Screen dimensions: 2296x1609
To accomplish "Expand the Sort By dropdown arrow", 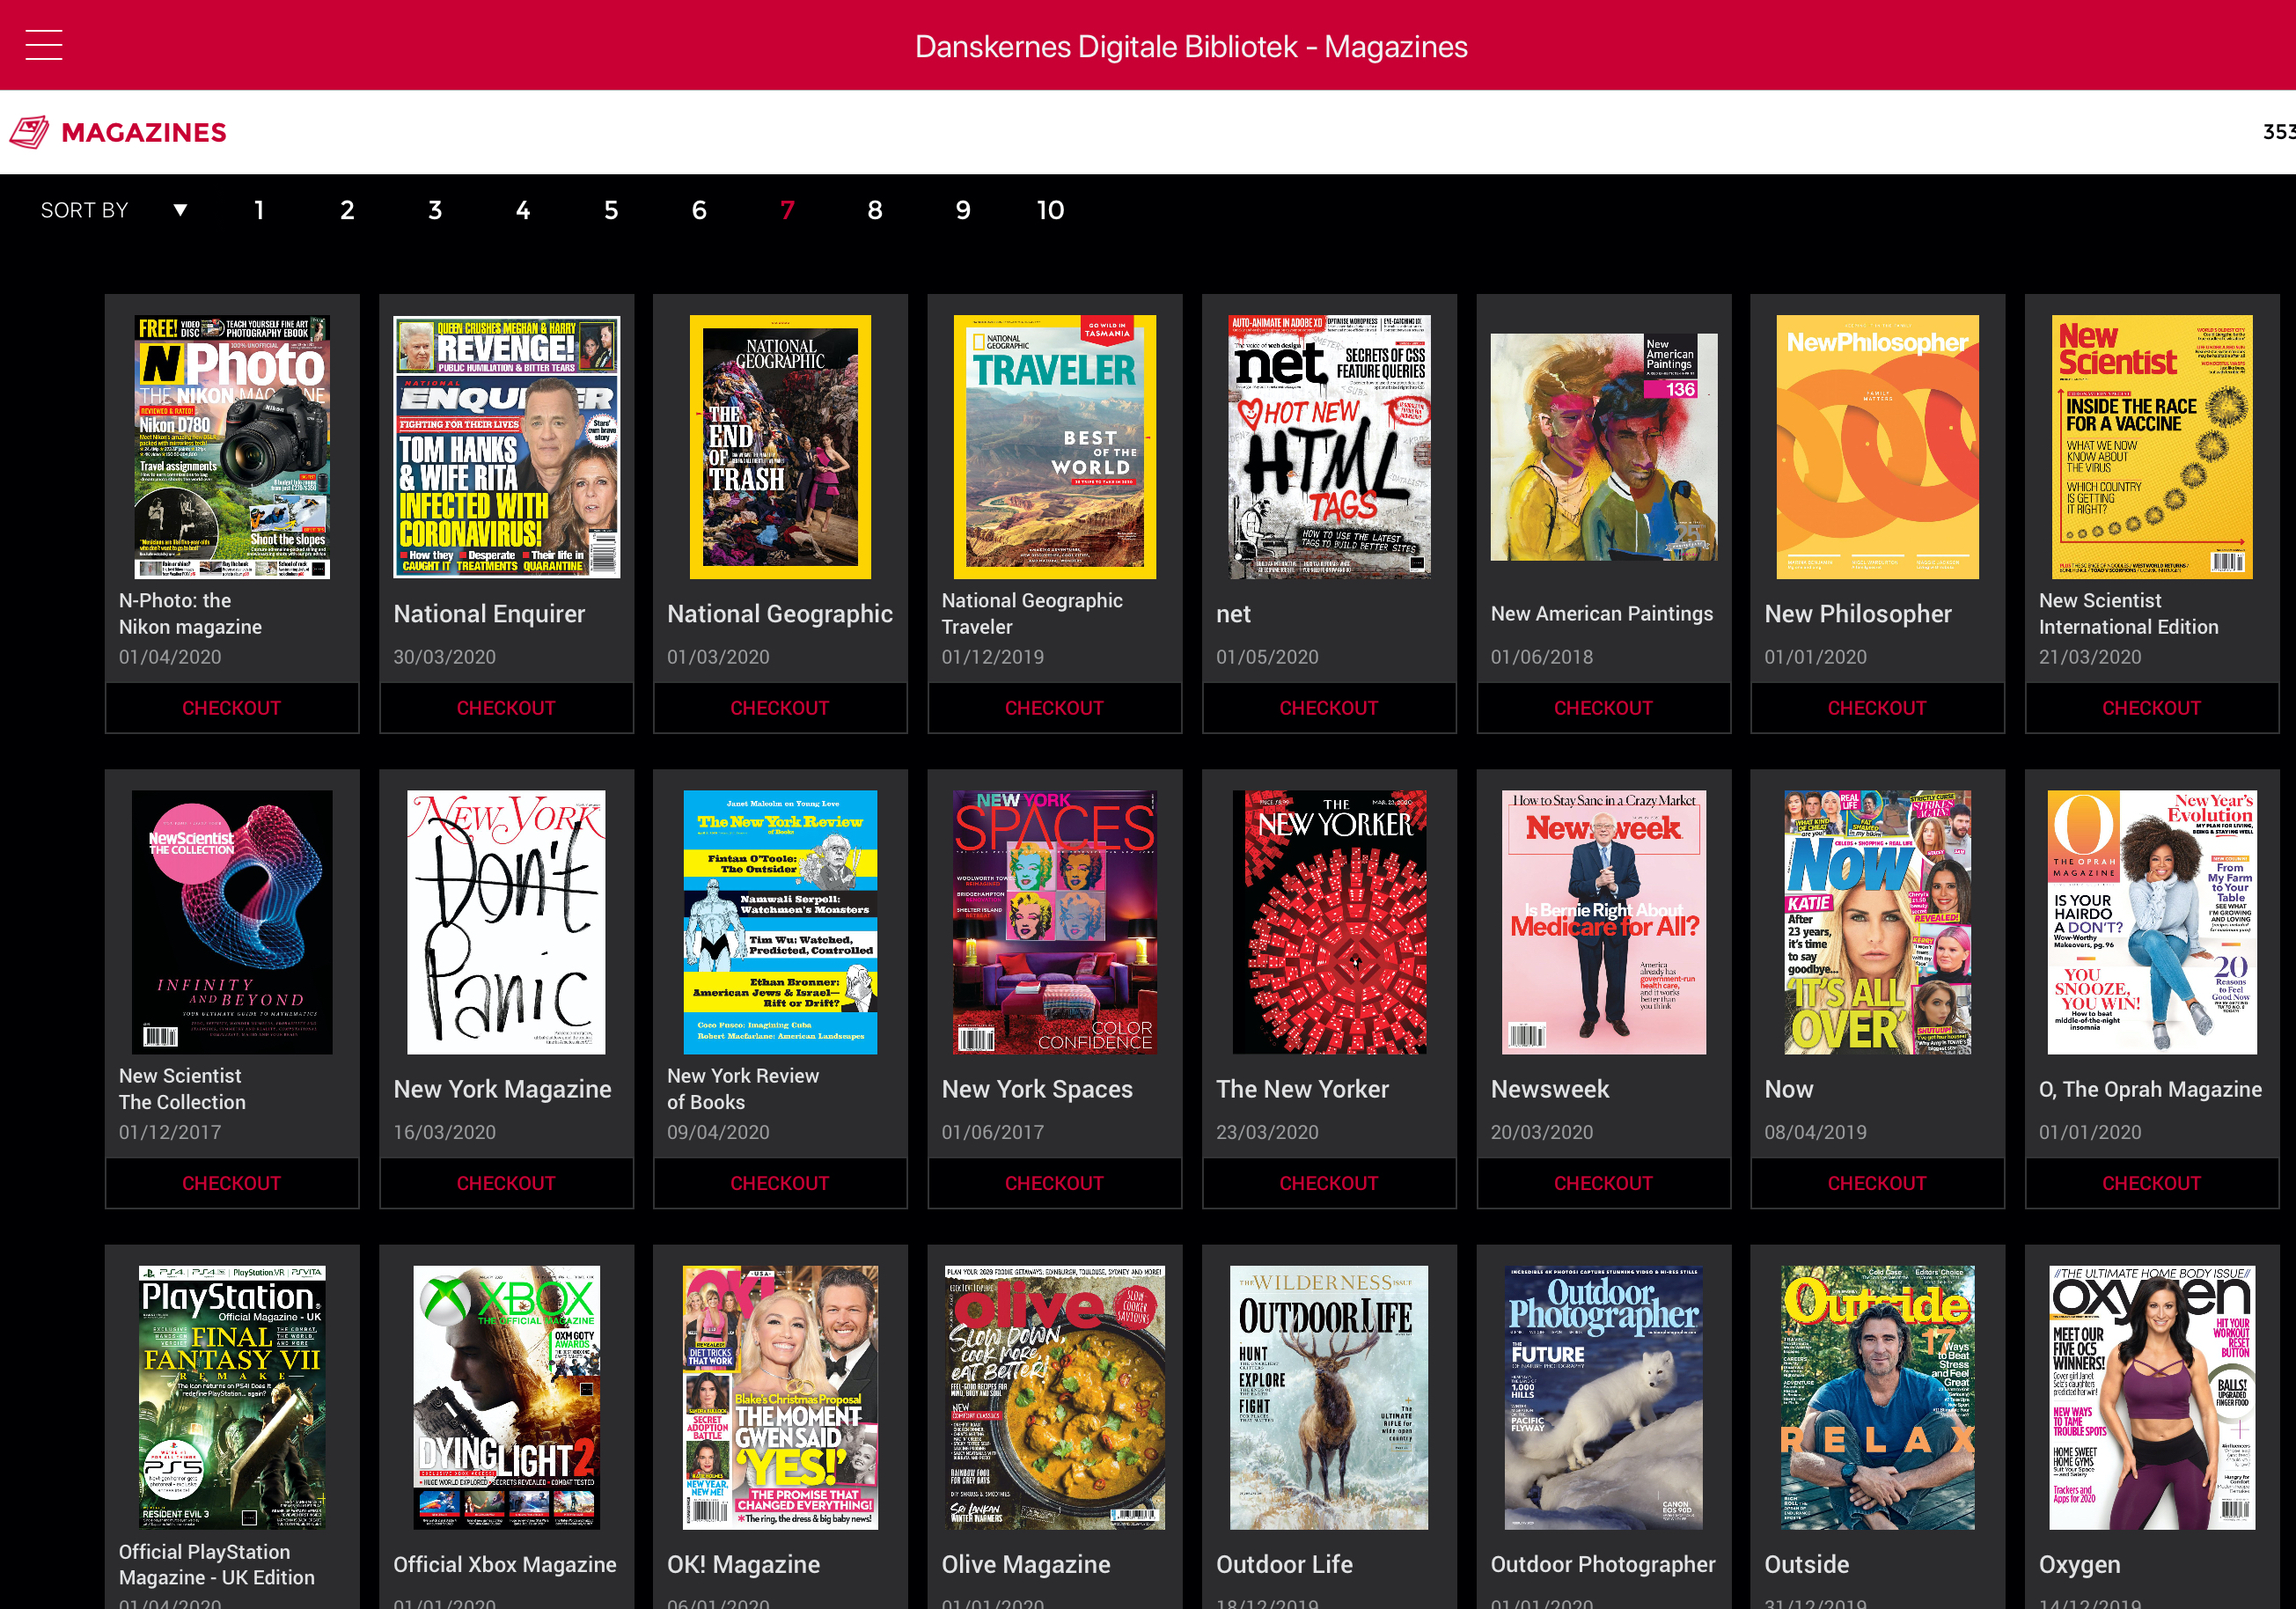I will pos(180,210).
